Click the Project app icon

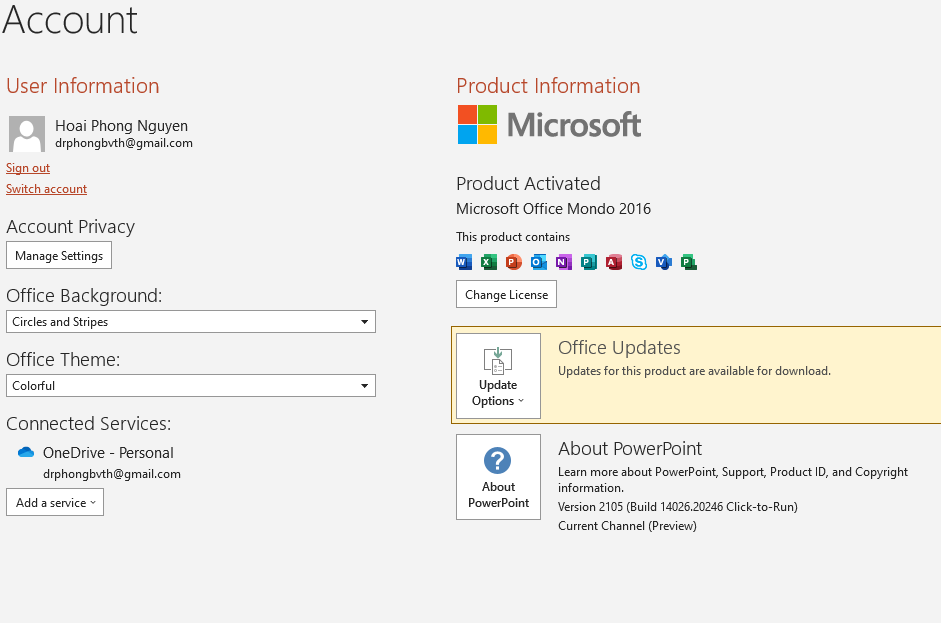[x=689, y=262]
